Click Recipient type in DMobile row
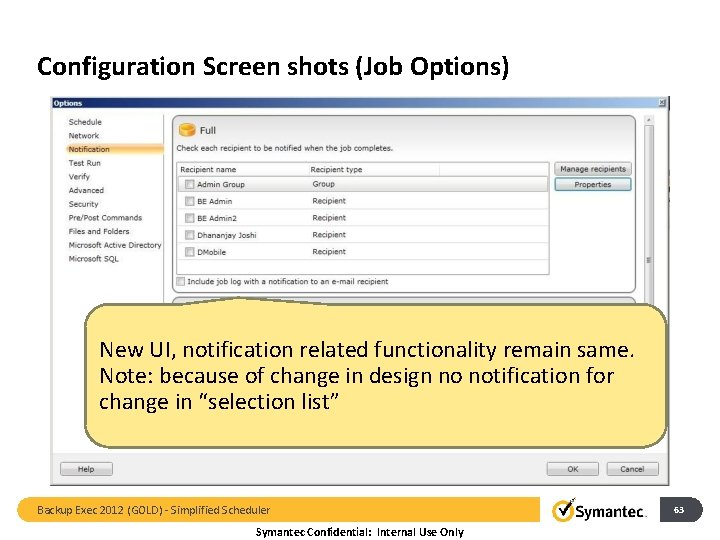Screen dimensions: 720x540 pos(329,252)
